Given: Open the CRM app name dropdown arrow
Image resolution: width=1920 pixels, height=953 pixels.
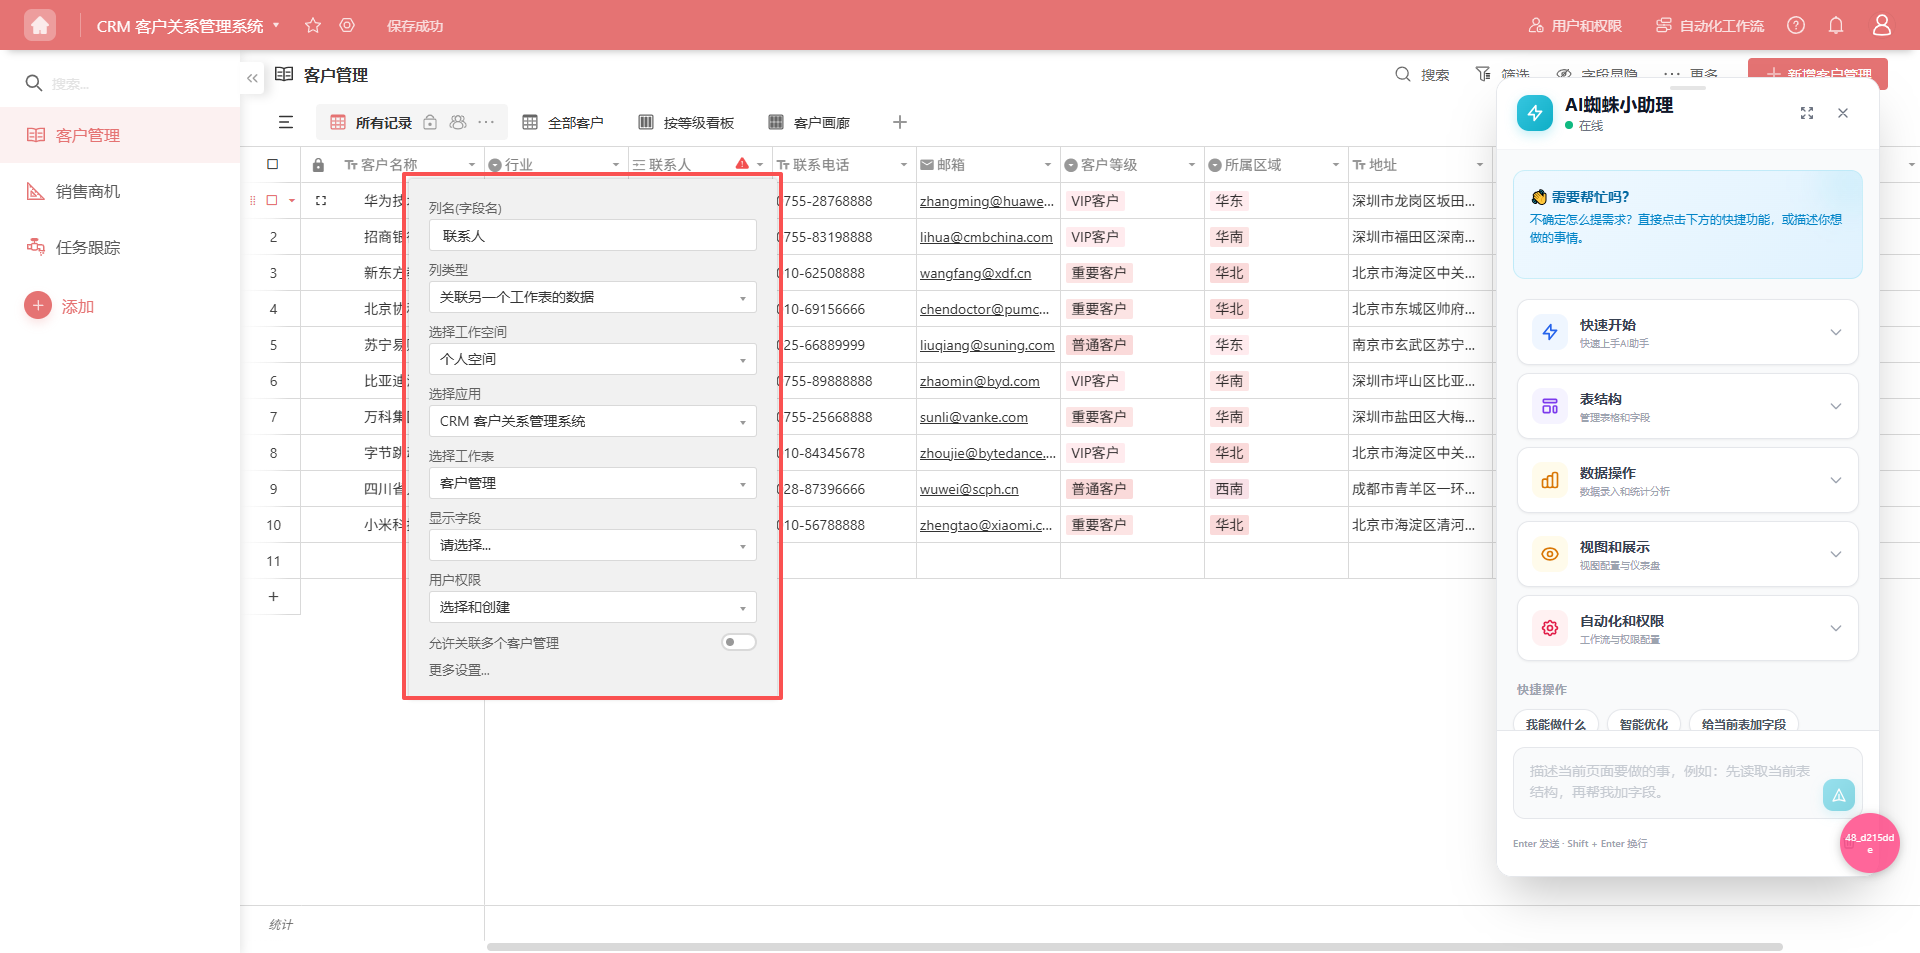Looking at the screenshot, I should pyautogui.click(x=276, y=25).
